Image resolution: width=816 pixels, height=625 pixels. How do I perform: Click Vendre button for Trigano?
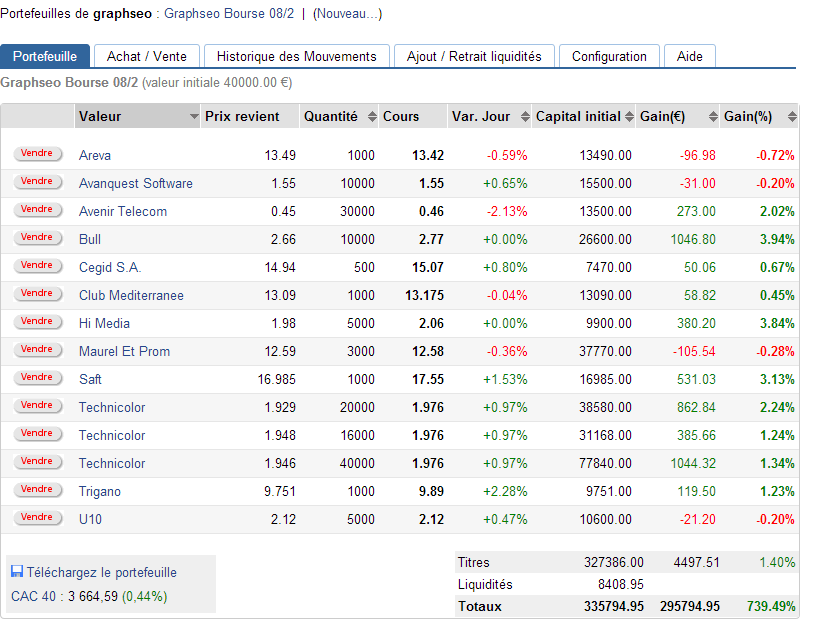pos(37,489)
